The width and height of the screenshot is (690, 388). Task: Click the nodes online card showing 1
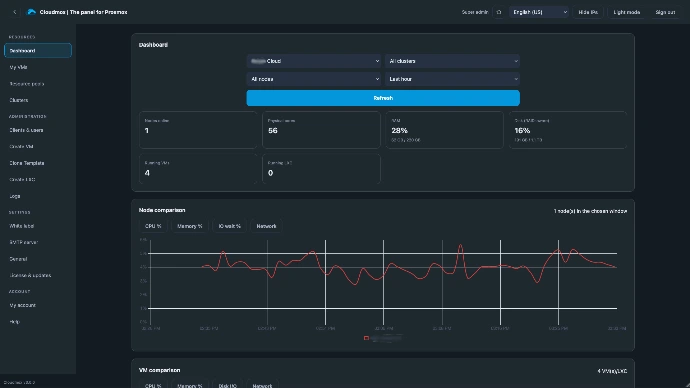[x=198, y=130]
